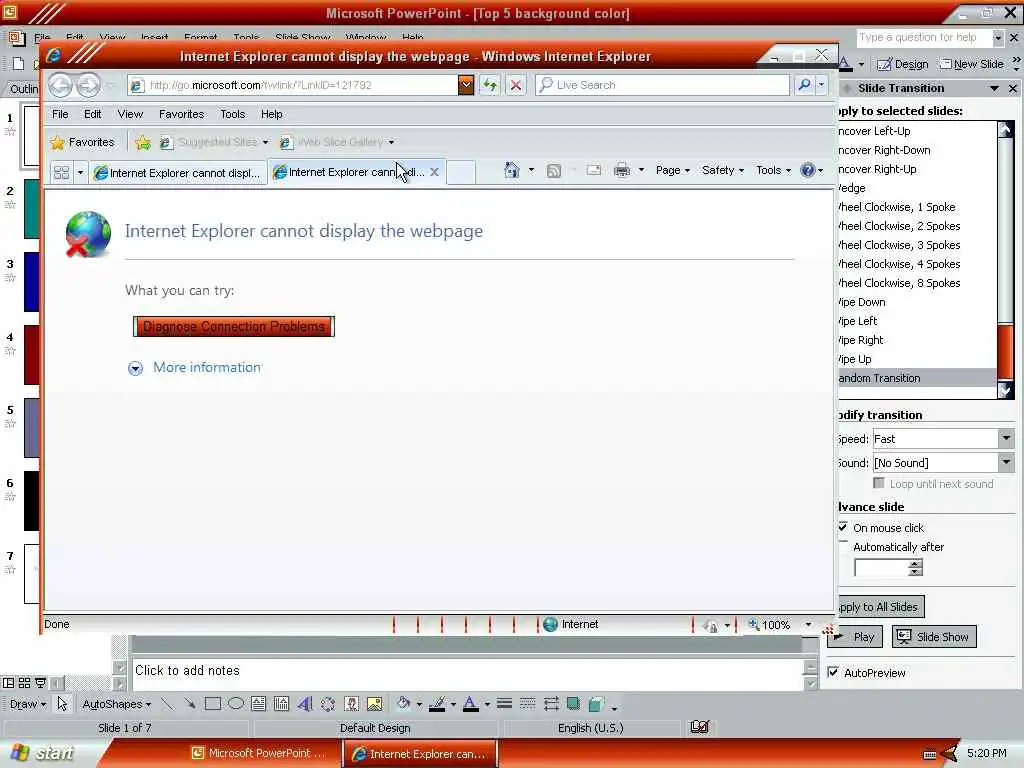1024x768 pixels.
Task: Switch to Microsoft PowerPoint taskbar button
Action: 260,753
